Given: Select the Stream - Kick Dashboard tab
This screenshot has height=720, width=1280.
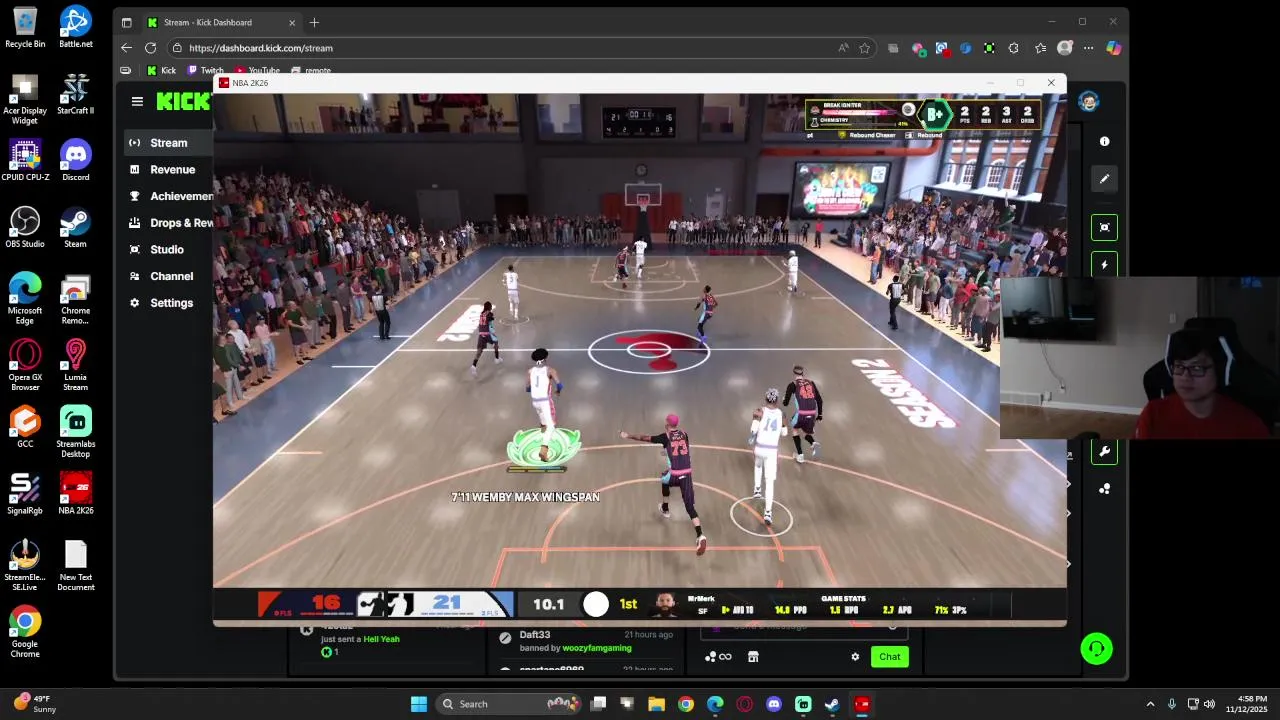Looking at the screenshot, I should (x=221, y=22).
